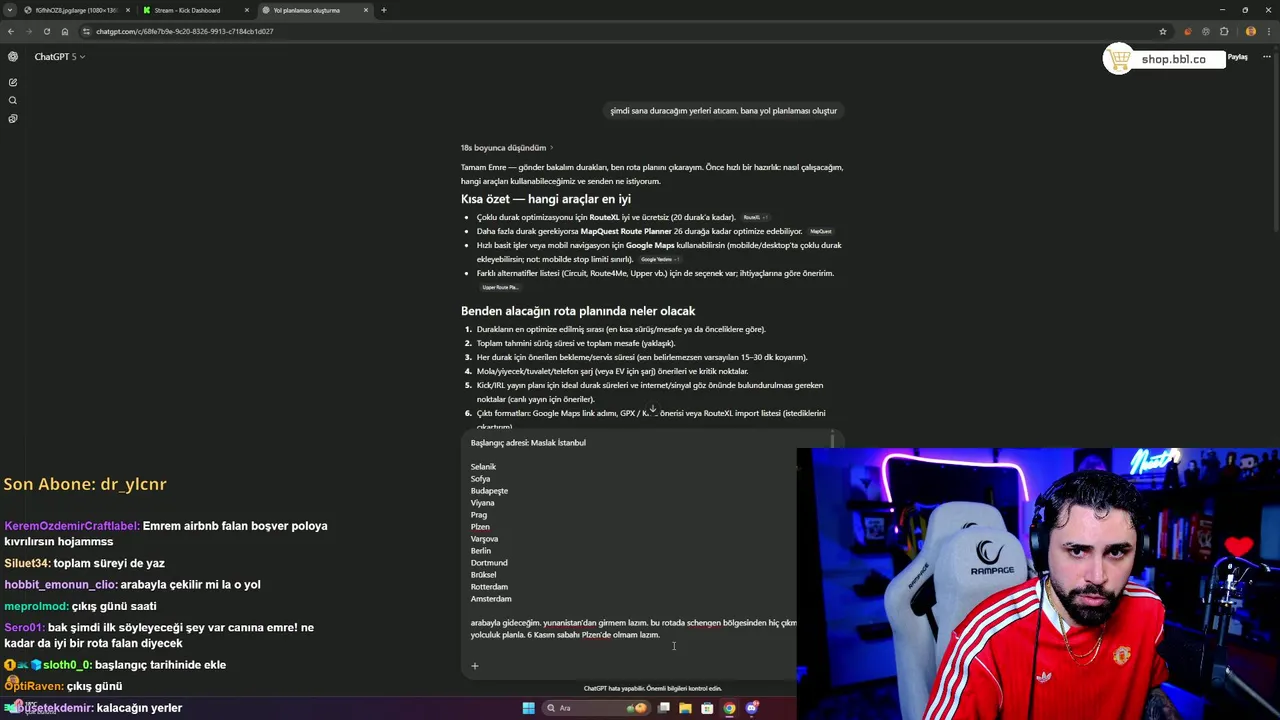
Task: Click 'Amsterdam' in the composer list
Action: click(491, 599)
